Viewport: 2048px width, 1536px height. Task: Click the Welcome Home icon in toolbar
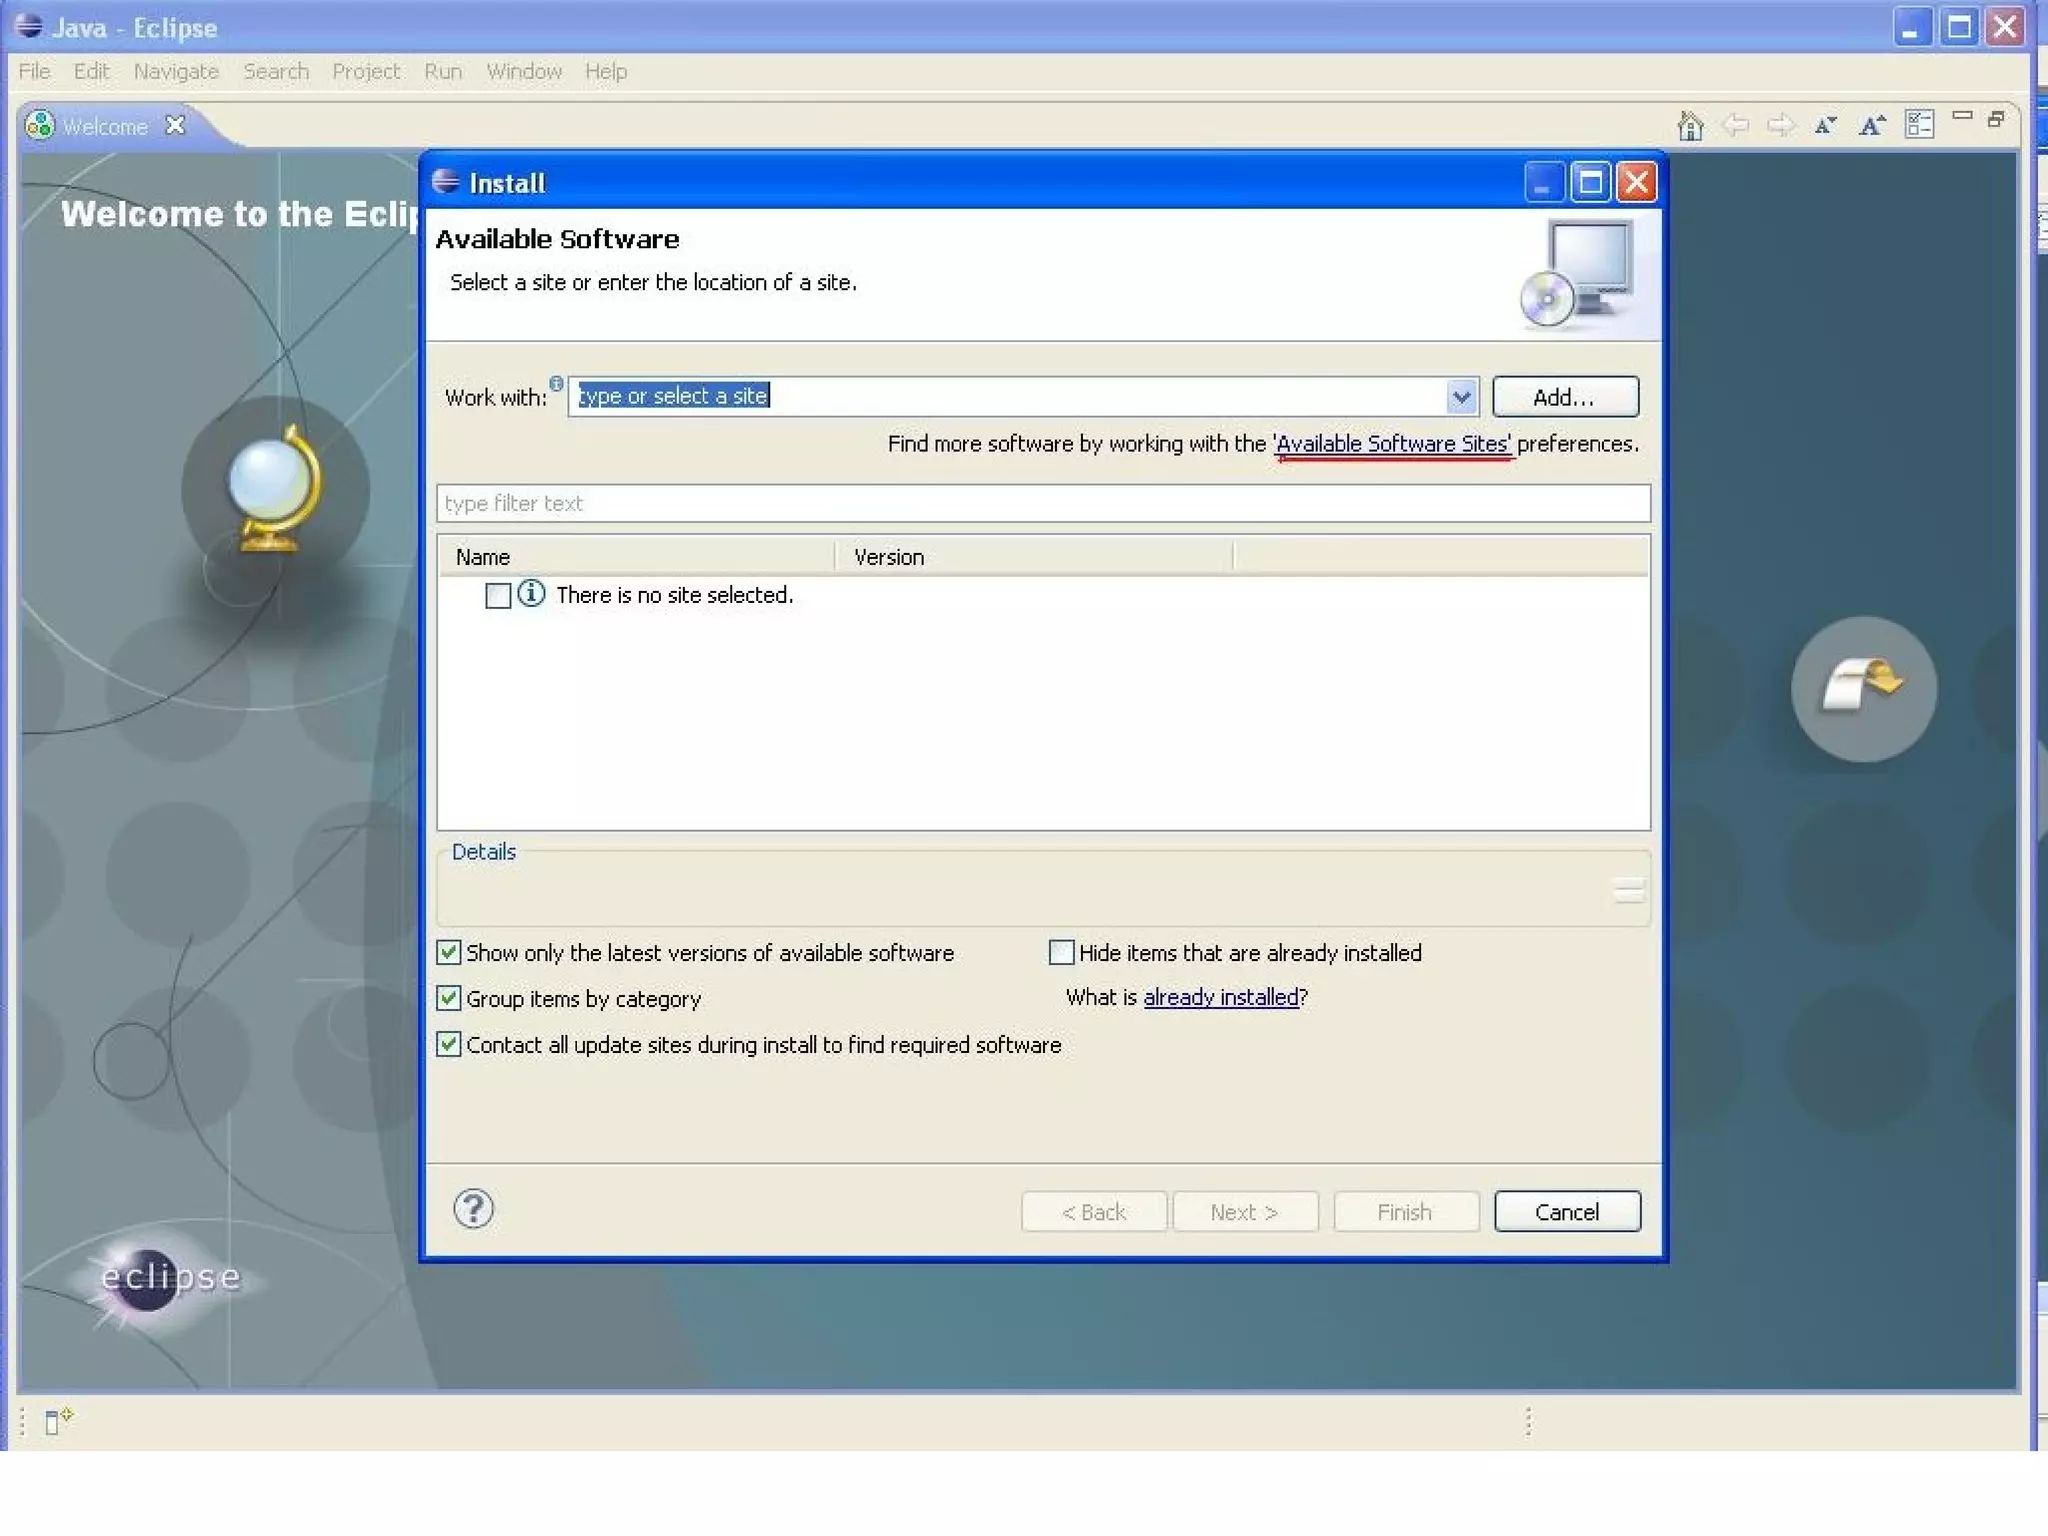[1690, 126]
